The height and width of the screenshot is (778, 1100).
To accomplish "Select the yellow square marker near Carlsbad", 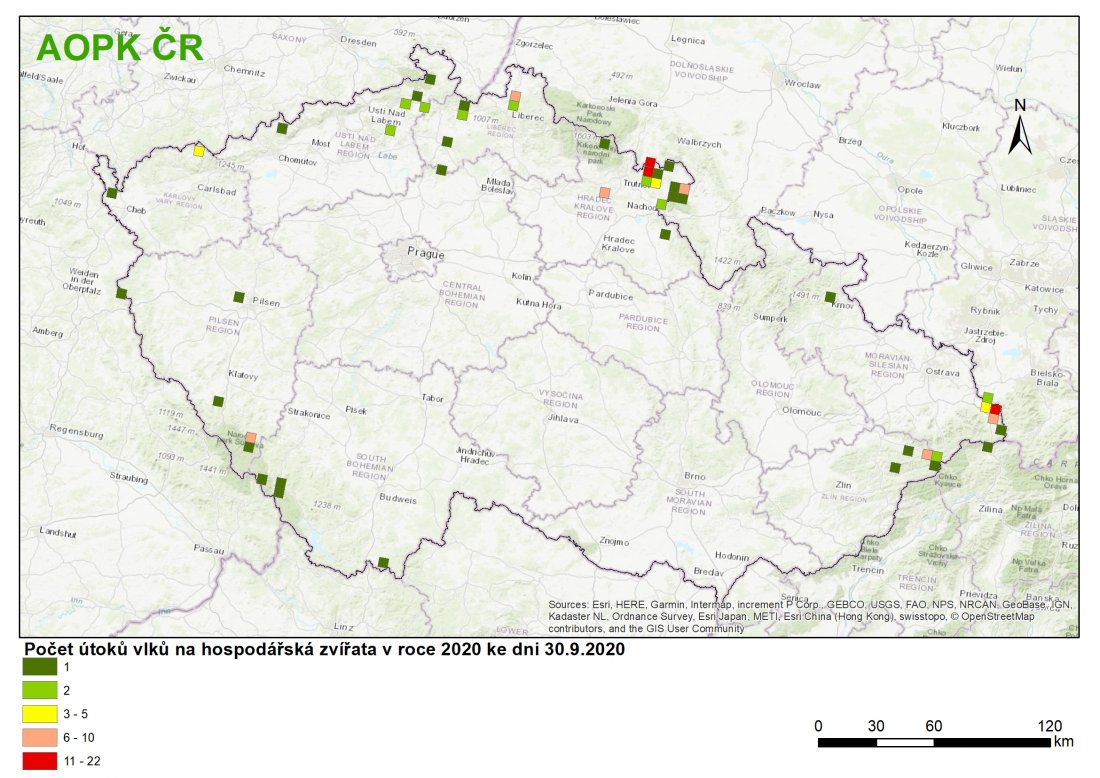I will tap(199, 151).
